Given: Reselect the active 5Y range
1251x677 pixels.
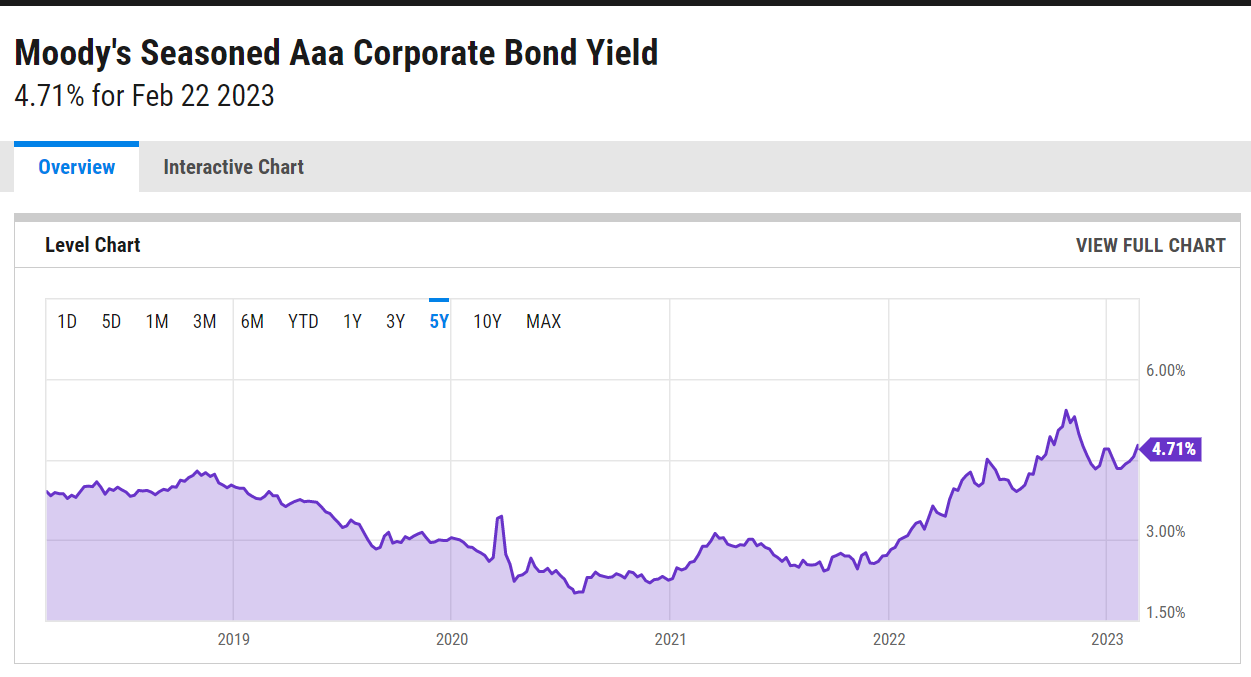Looking at the screenshot, I should click(437, 321).
